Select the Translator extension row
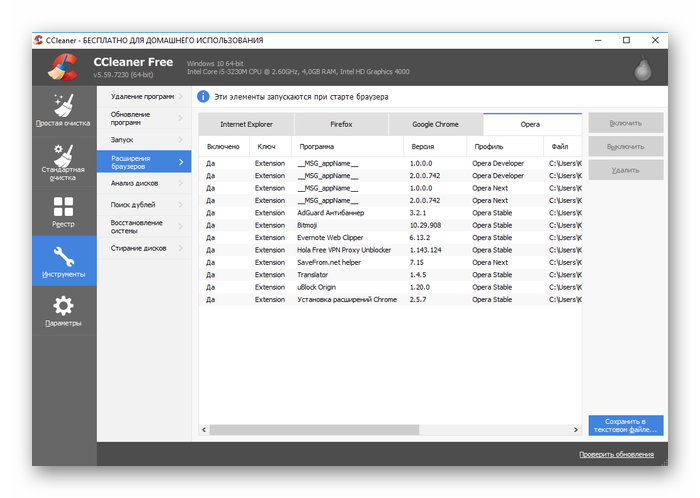Viewport: 700px width, 498px height. pyautogui.click(x=390, y=275)
